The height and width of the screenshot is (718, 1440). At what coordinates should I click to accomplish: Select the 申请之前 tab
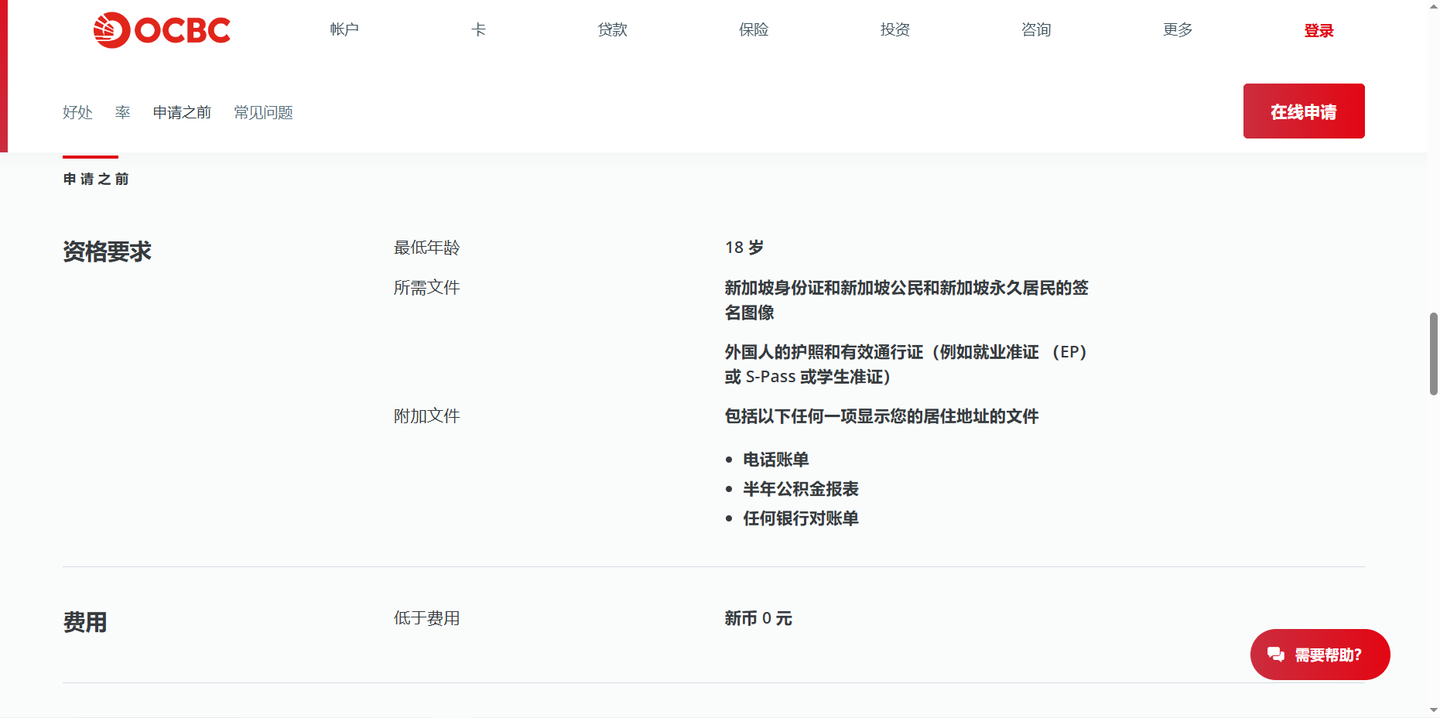(x=181, y=112)
